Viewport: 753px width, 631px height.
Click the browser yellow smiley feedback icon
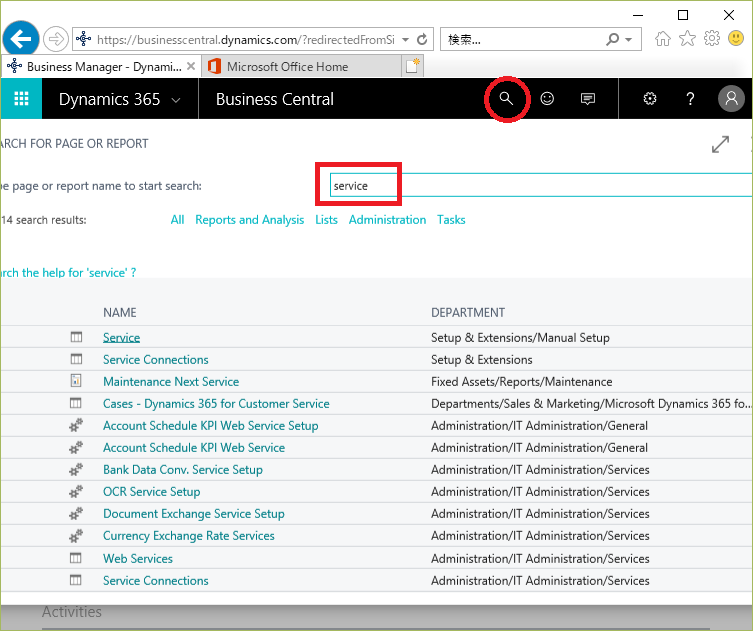pos(736,38)
